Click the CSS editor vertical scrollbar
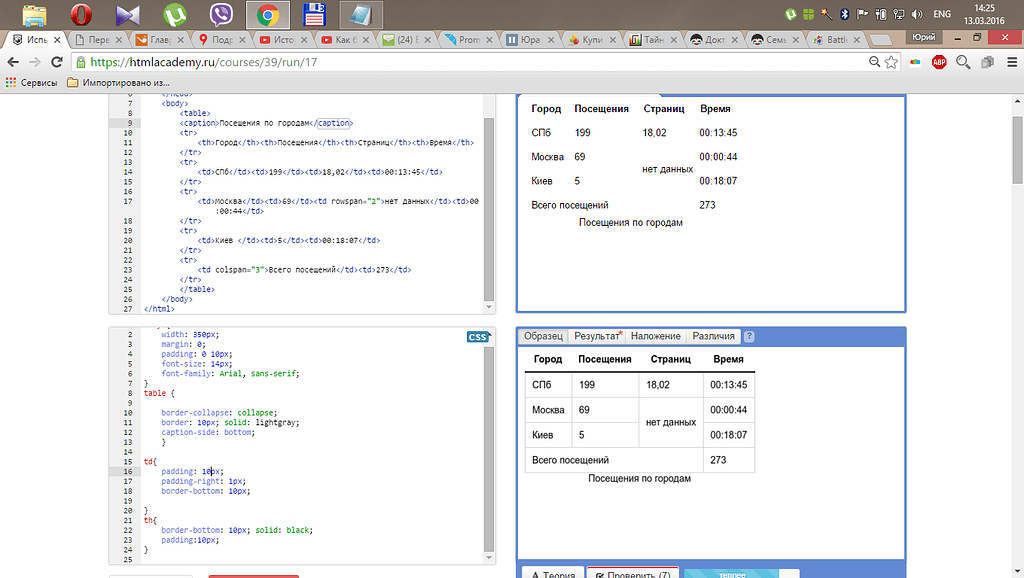Viewport: 1024px width, 578px height. click(x=488, y=449)
